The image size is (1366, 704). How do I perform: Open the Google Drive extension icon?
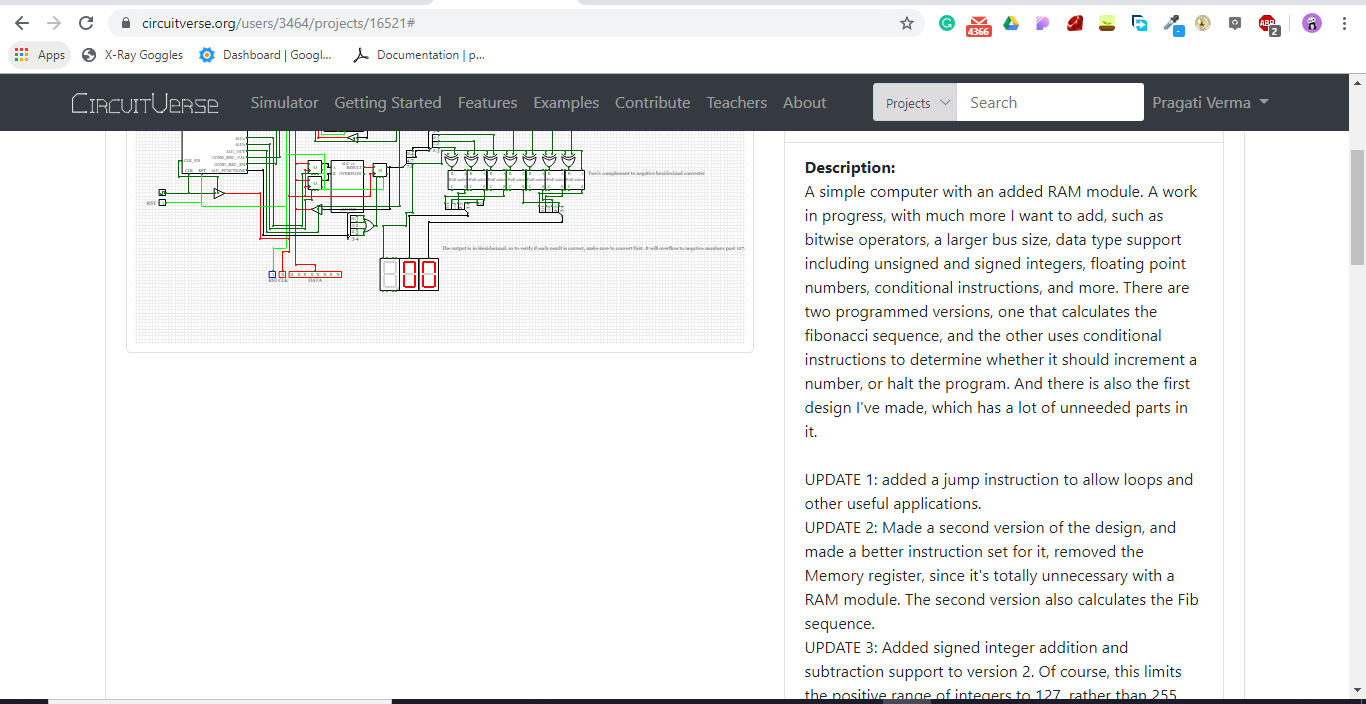pyautogui.click(x=1010, y=23)
